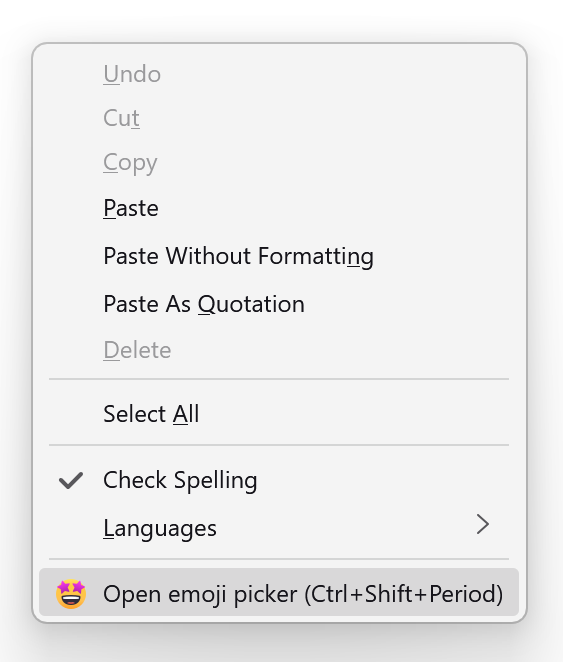Click the chevron arrow next to Languages
The image size is (563, 662).
482,524
